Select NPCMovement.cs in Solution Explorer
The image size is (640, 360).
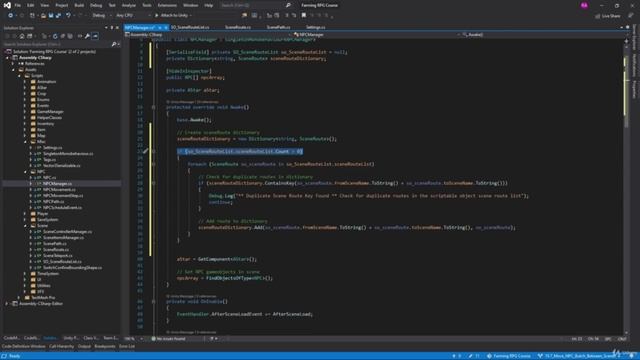[59, 189]
